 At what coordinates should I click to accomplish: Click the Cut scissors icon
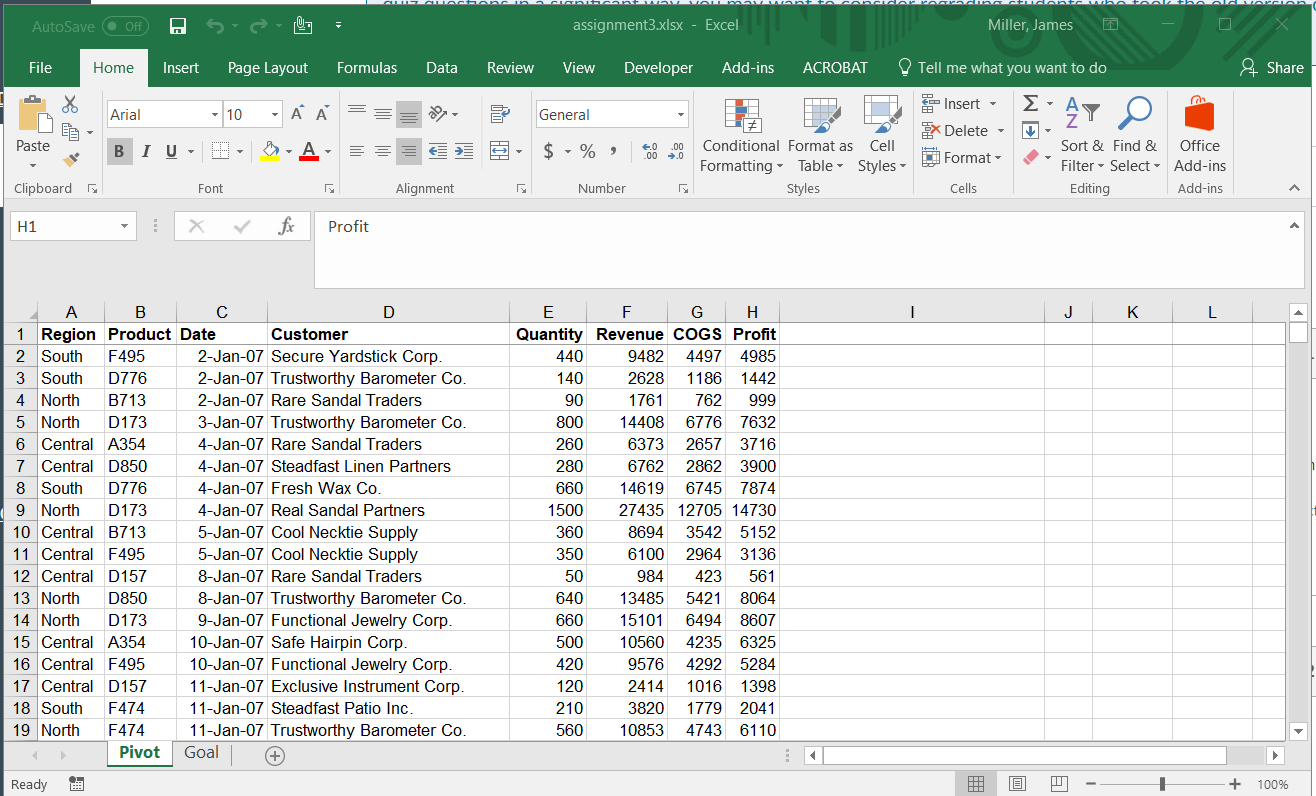coord(70,104)
